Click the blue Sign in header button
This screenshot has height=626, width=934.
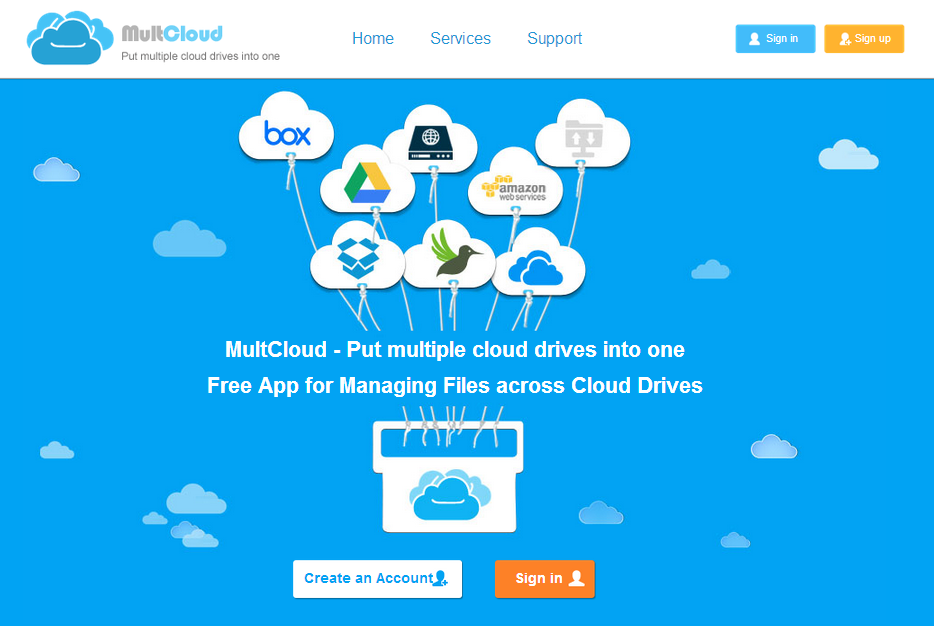(x=776, y=39)
